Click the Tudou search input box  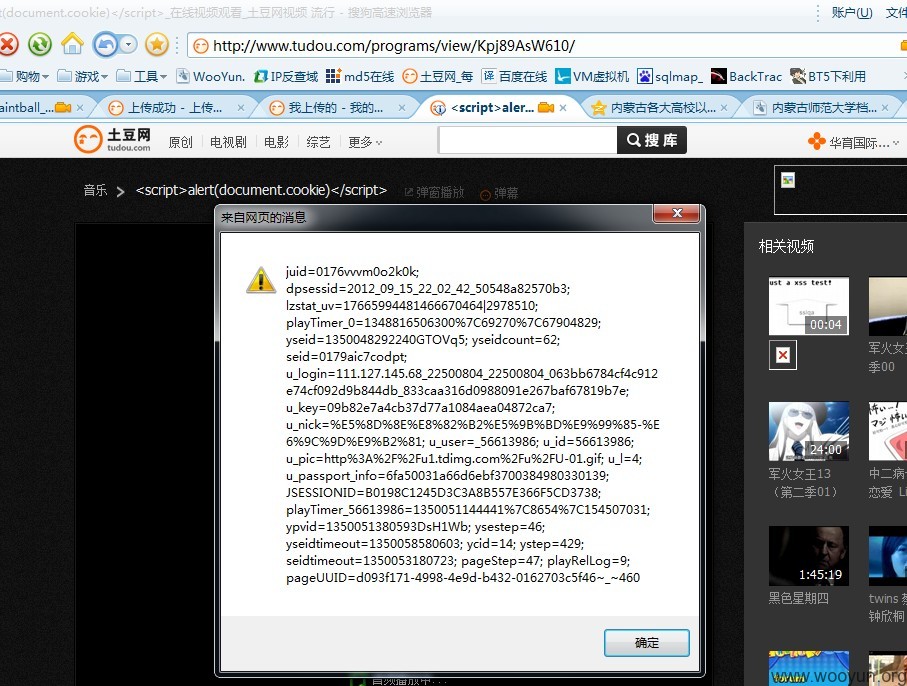528,141
